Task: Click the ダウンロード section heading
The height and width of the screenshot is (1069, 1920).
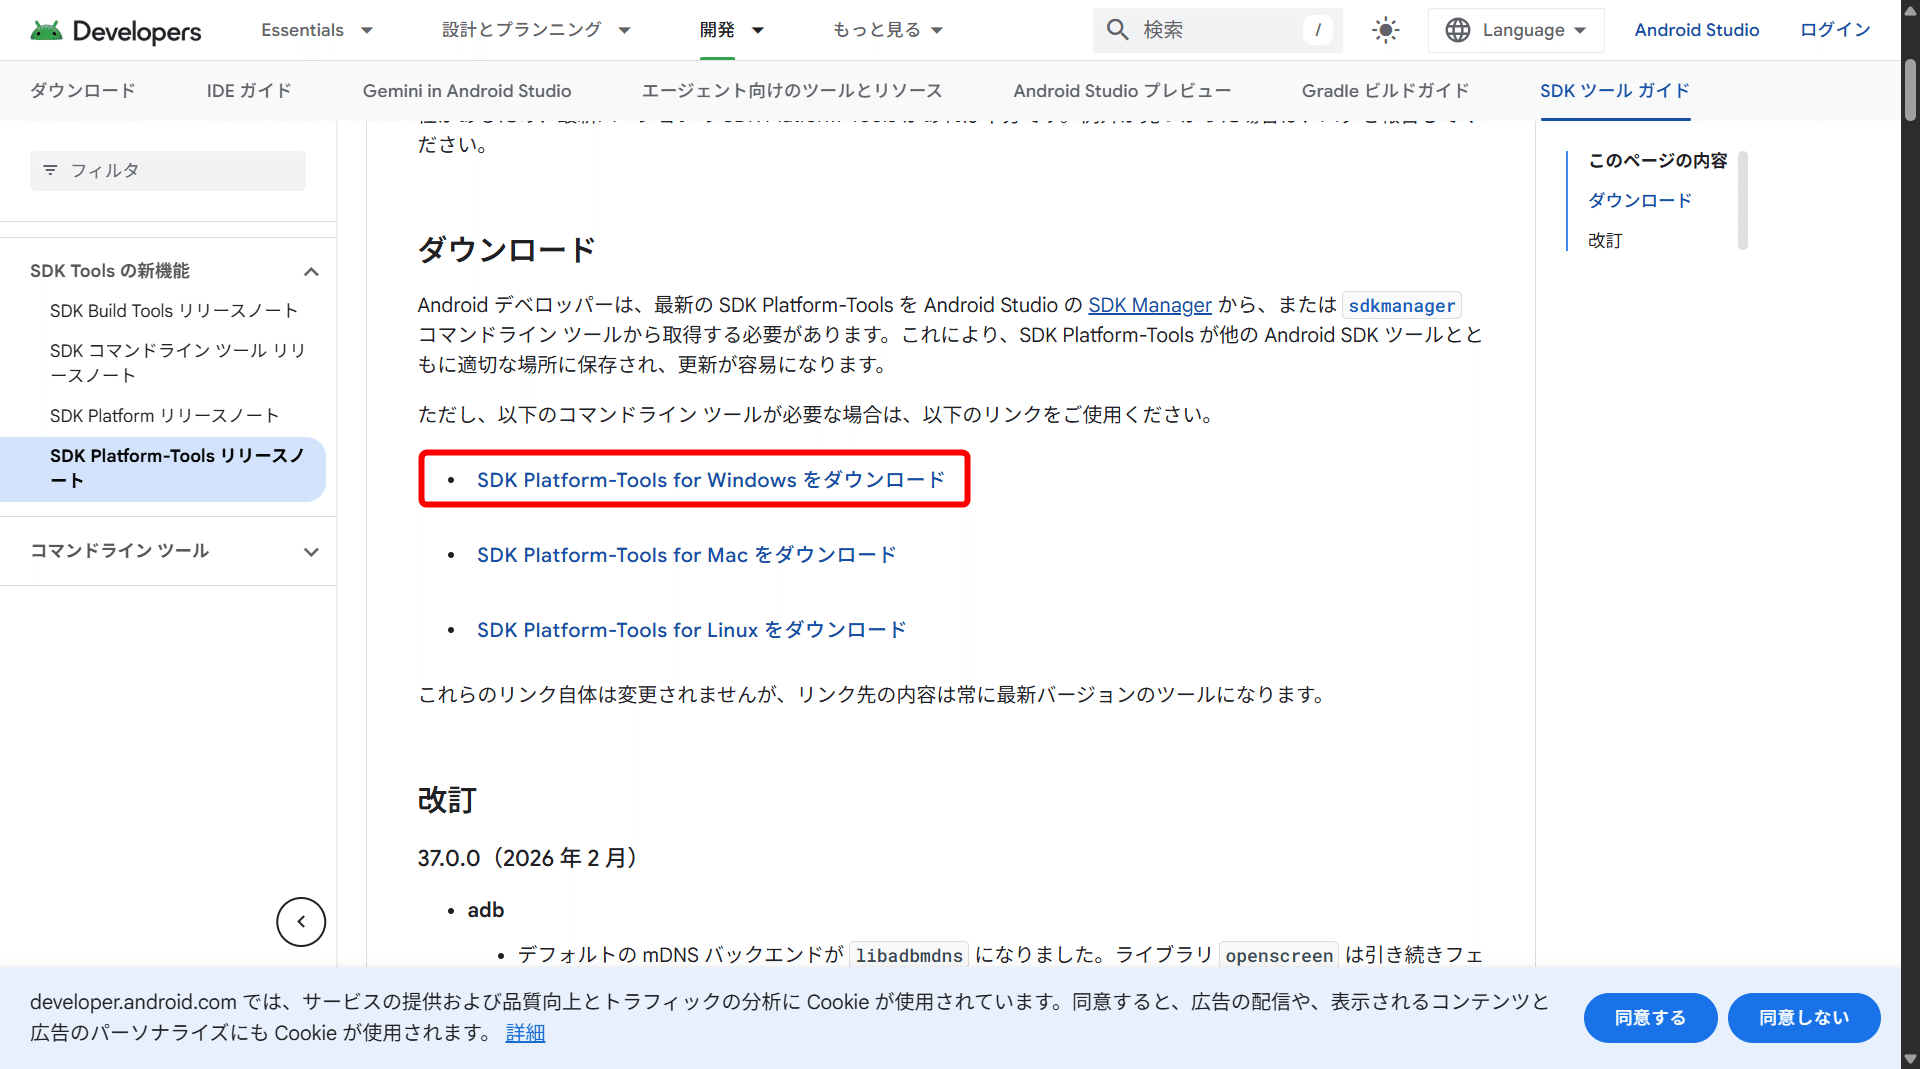Action: pos(507,249)
